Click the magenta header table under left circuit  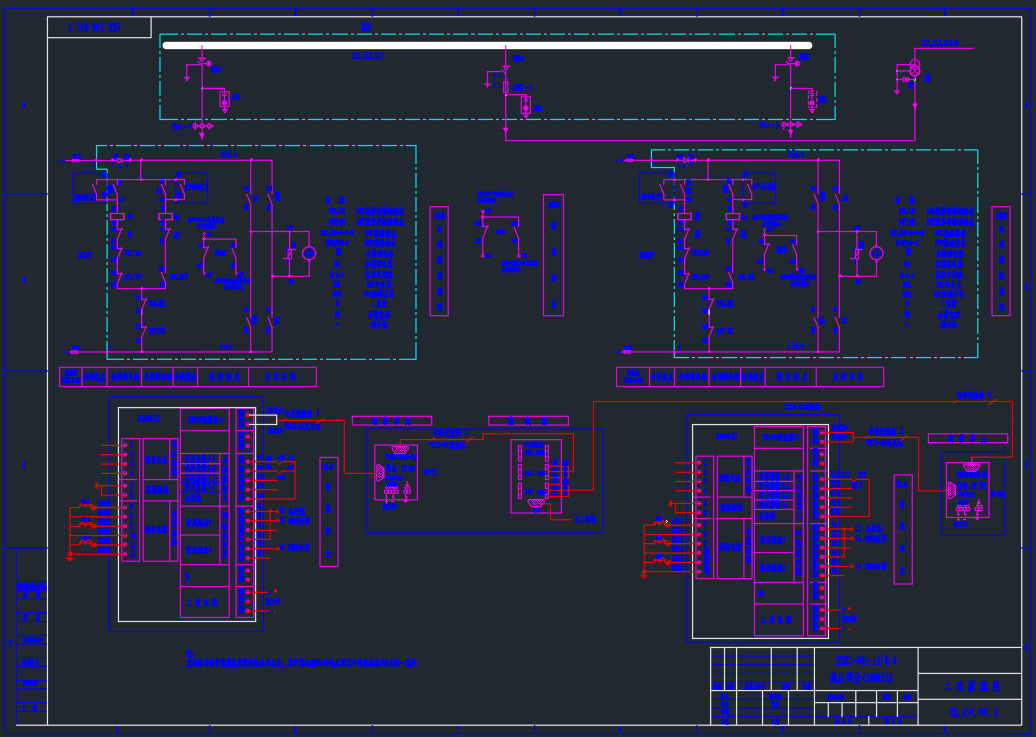click(188, 377)
